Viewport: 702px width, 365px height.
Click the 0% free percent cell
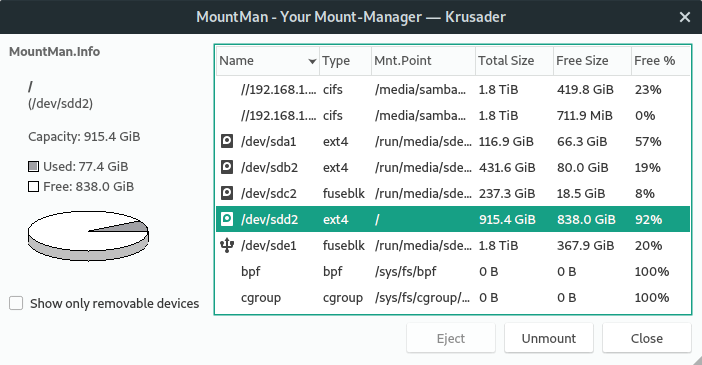pos(645,116)
